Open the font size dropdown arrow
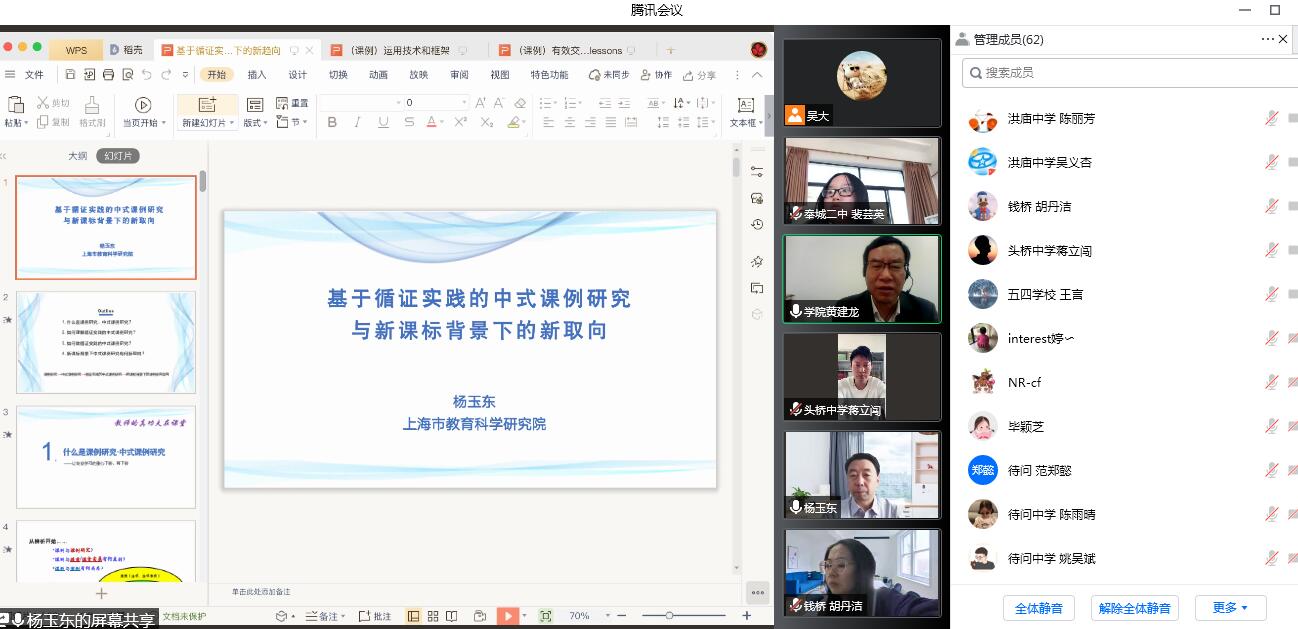 point(464,102)
